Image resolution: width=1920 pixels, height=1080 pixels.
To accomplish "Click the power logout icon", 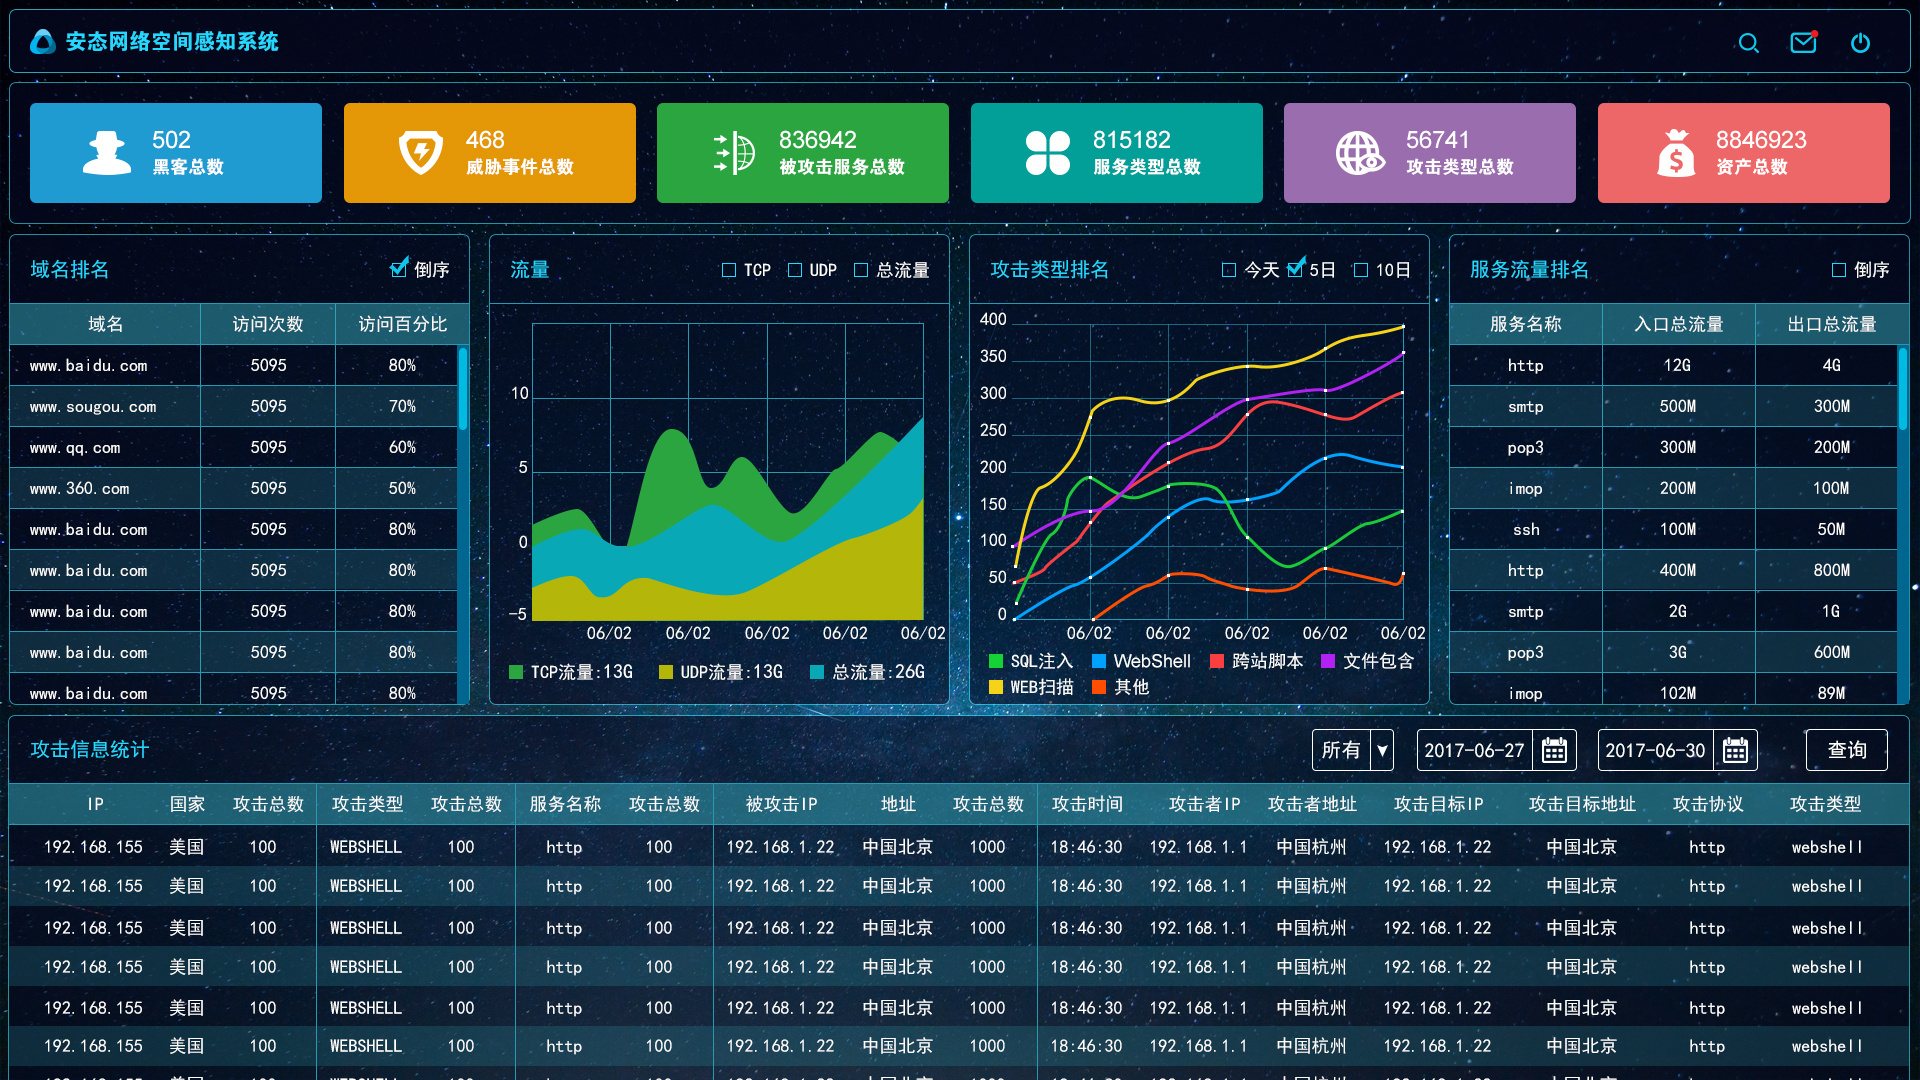I will click(1860, 43).
